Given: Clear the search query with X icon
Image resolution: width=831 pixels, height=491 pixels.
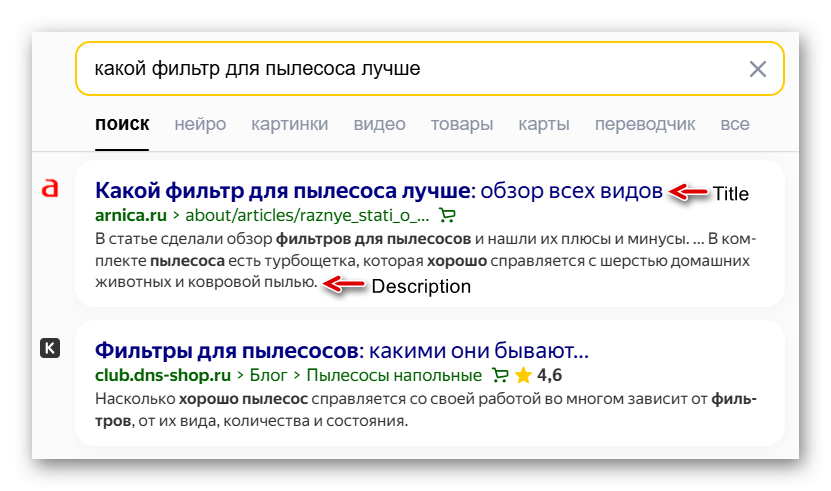Looking at the screenshot, I should coord(758,68).
